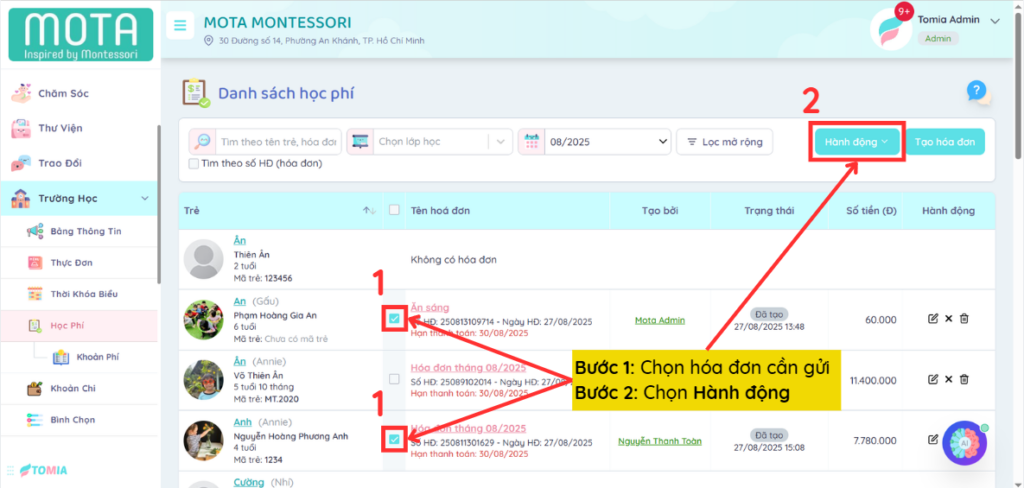Image resolution: width=1024 pixels, height=488 pixels.
Task: Expand the 08/2025 month selector
Action: 594,142
